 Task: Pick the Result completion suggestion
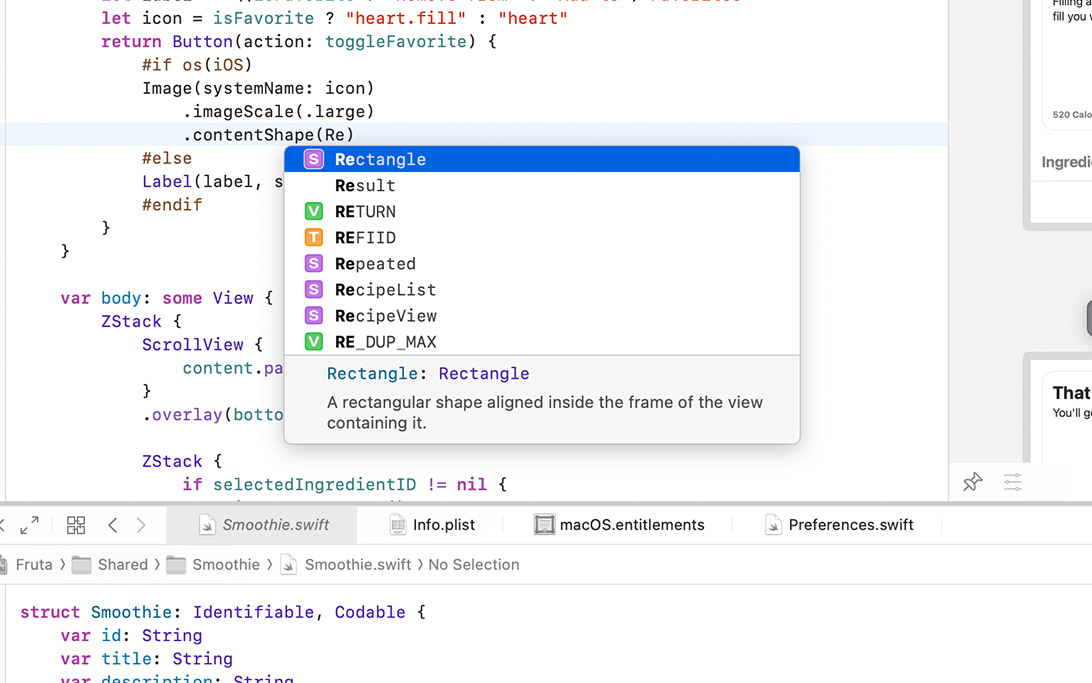365,186
